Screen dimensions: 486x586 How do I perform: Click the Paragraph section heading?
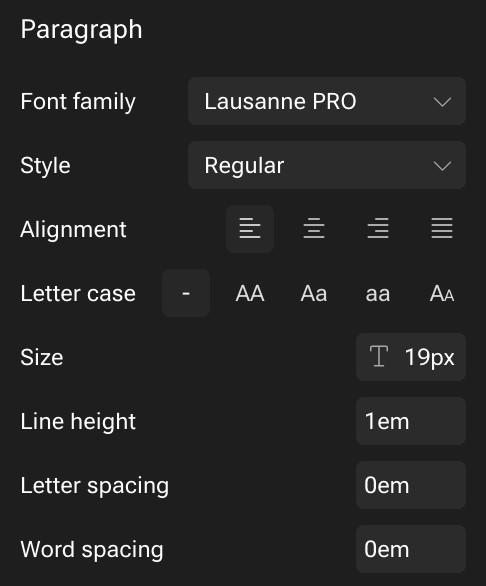pyautogui.click(x=81, y=30)
